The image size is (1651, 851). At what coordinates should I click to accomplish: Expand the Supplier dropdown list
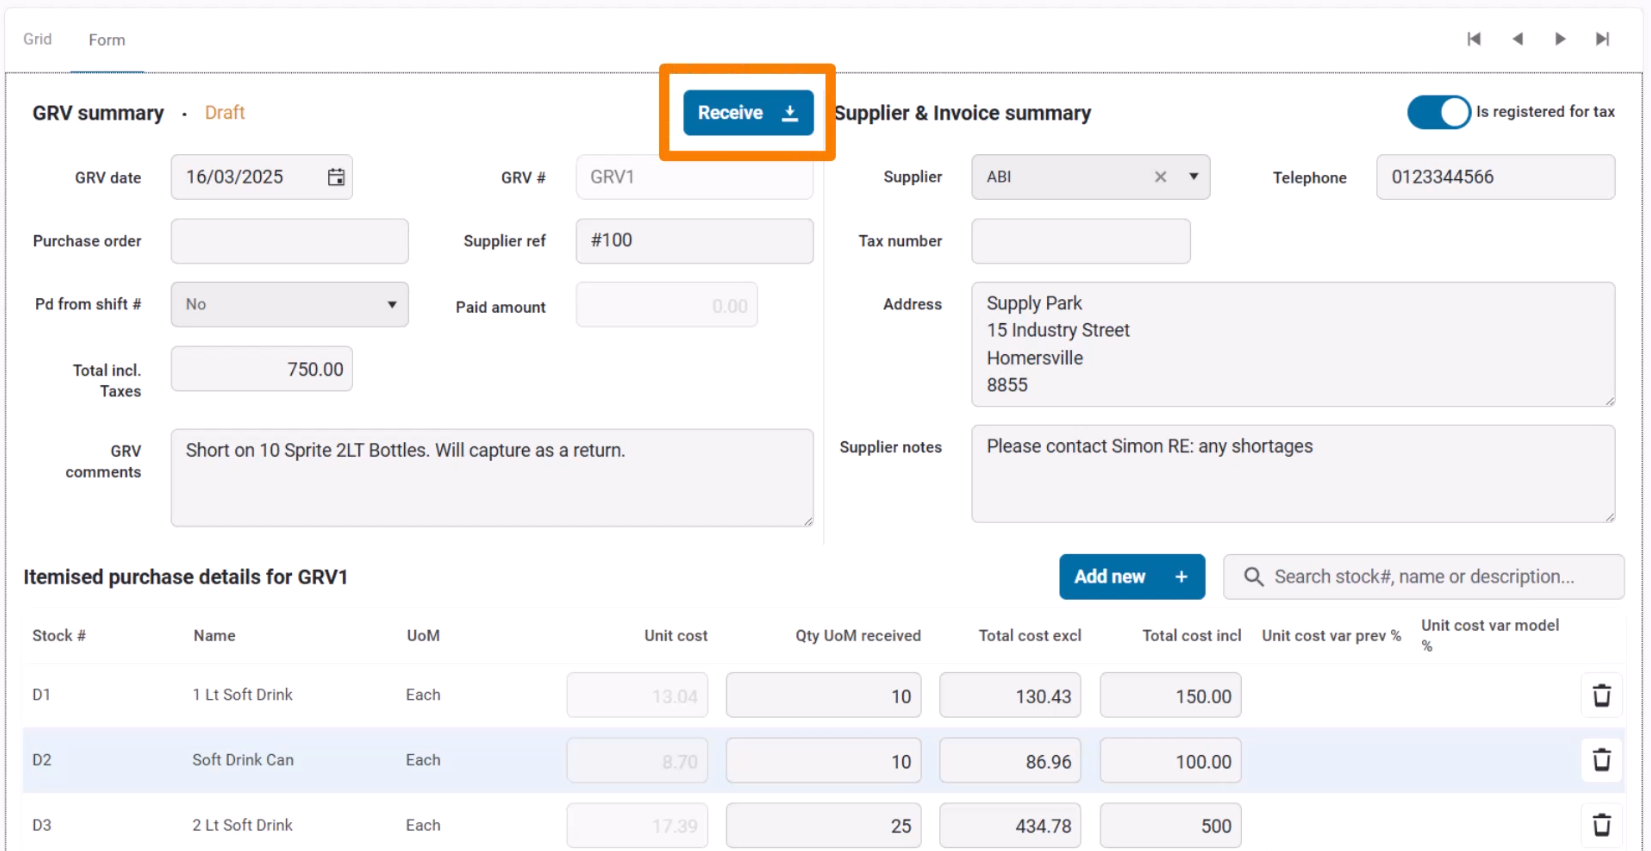1193,177
